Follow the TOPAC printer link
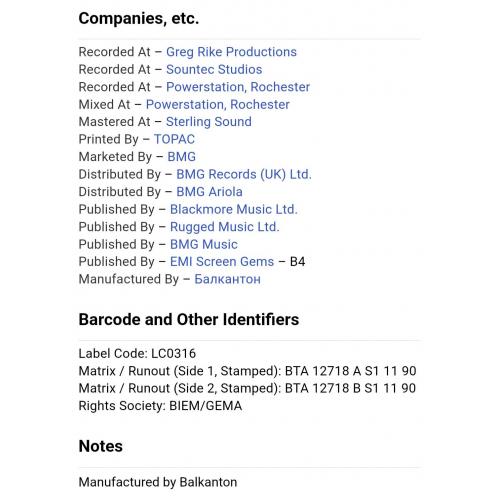Image resolution: width=500 pixels, height=500 pixels. coord(174,139)
